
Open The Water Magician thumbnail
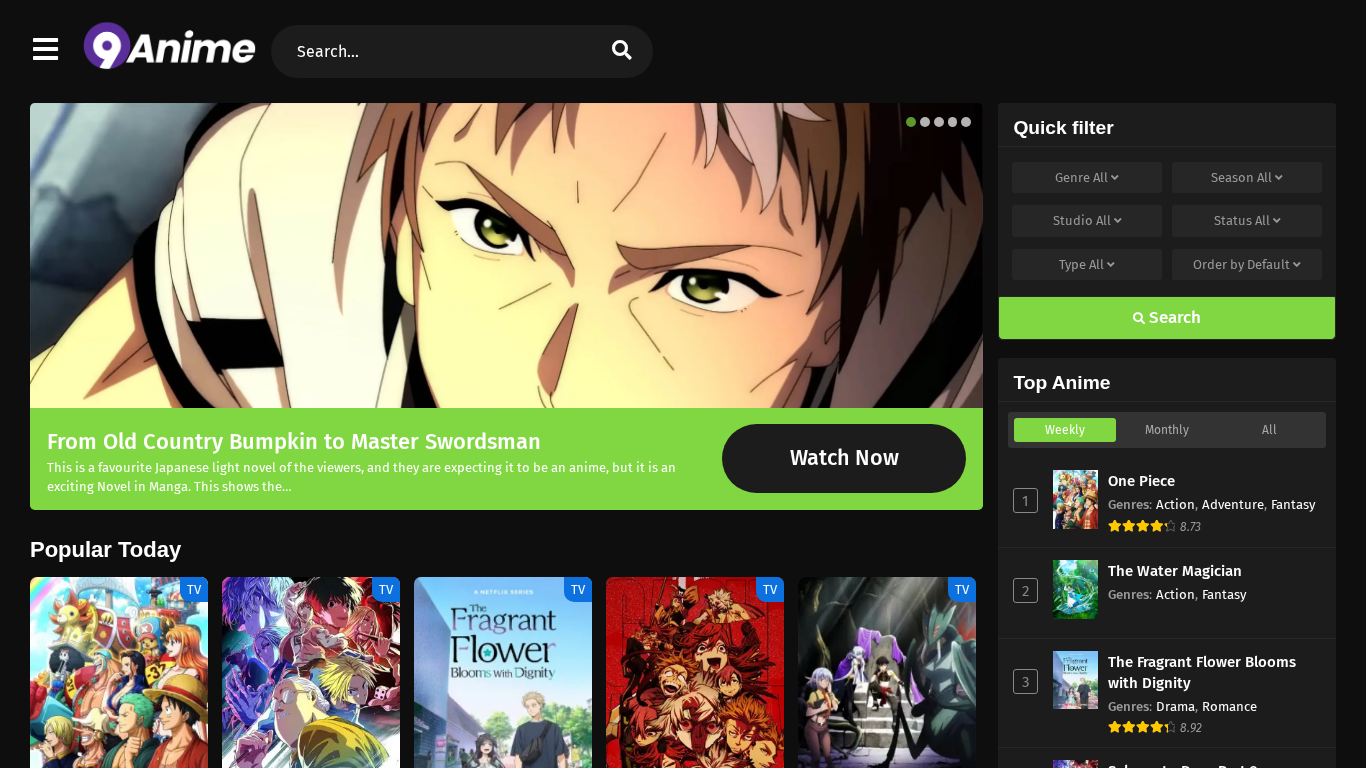tap(1075, 589)
